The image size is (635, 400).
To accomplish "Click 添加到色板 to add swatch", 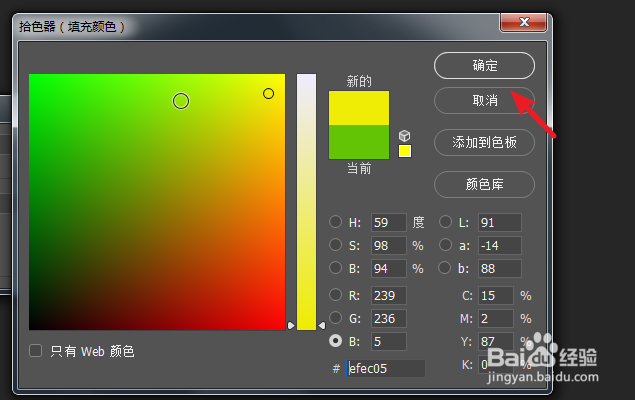I will point(484,143).
